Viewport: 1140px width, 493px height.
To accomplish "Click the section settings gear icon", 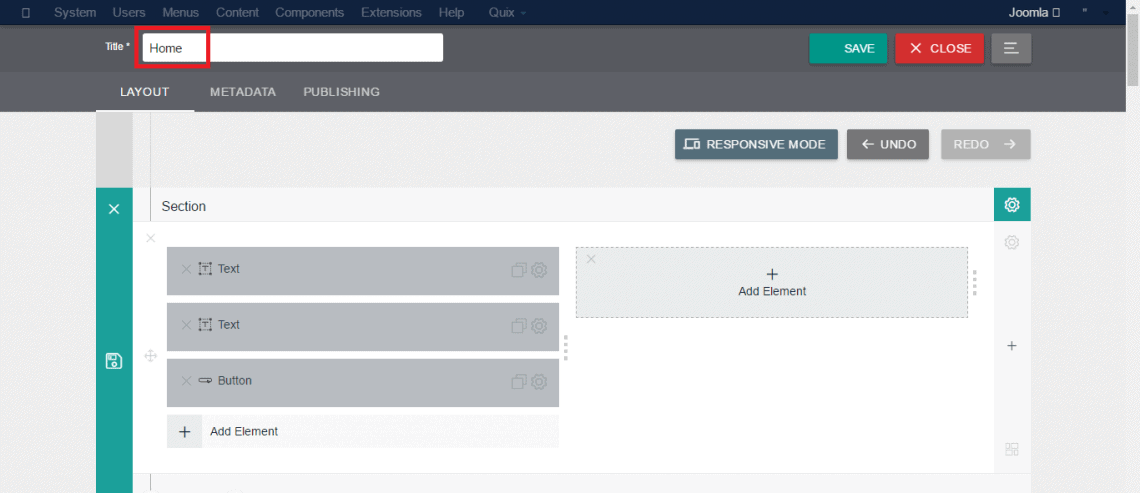I will [1011, 205].
